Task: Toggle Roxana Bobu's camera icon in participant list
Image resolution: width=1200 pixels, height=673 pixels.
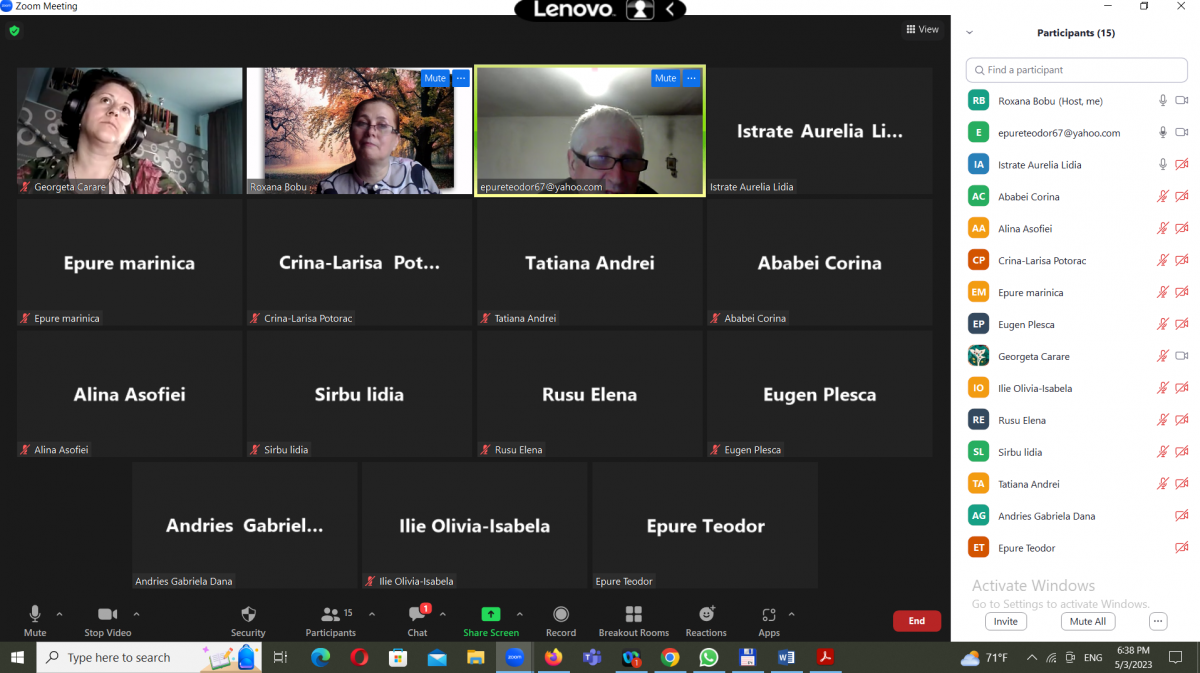Action: 1181,101
